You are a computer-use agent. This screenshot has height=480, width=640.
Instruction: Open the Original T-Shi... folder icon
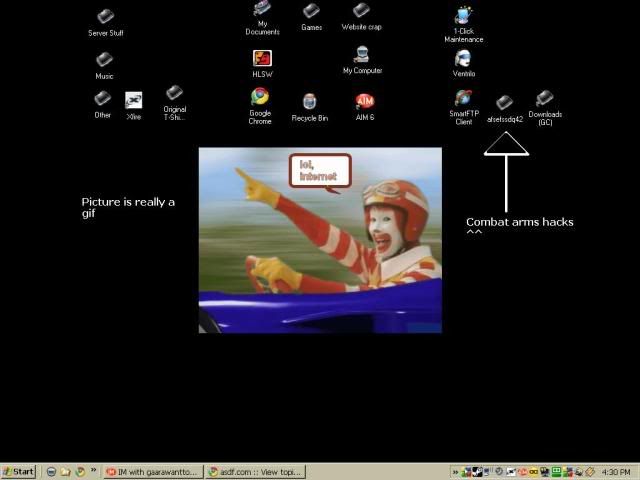click(175, 103)
